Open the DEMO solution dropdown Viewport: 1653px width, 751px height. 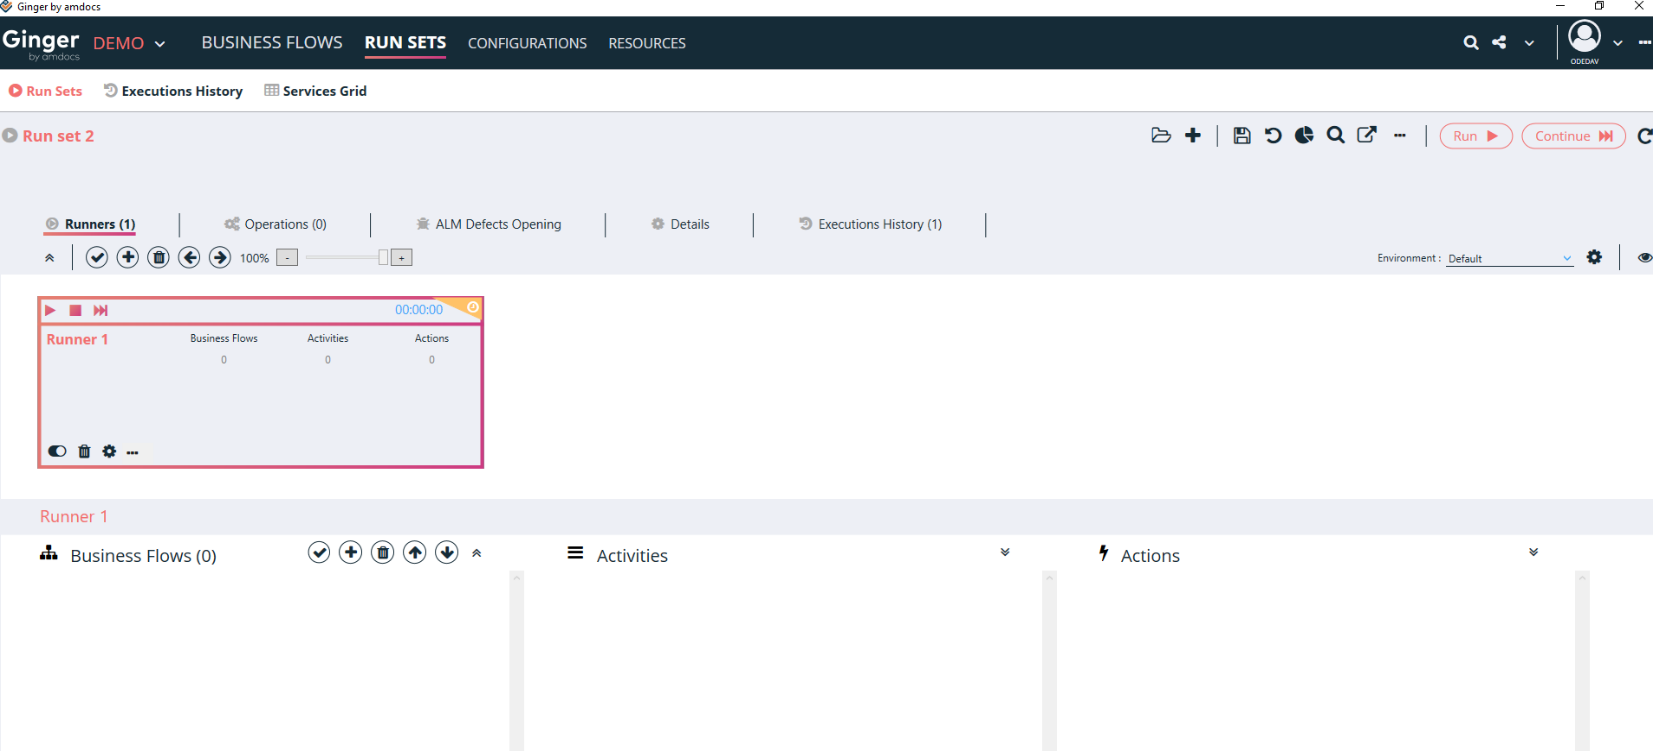tap(130, 44)
